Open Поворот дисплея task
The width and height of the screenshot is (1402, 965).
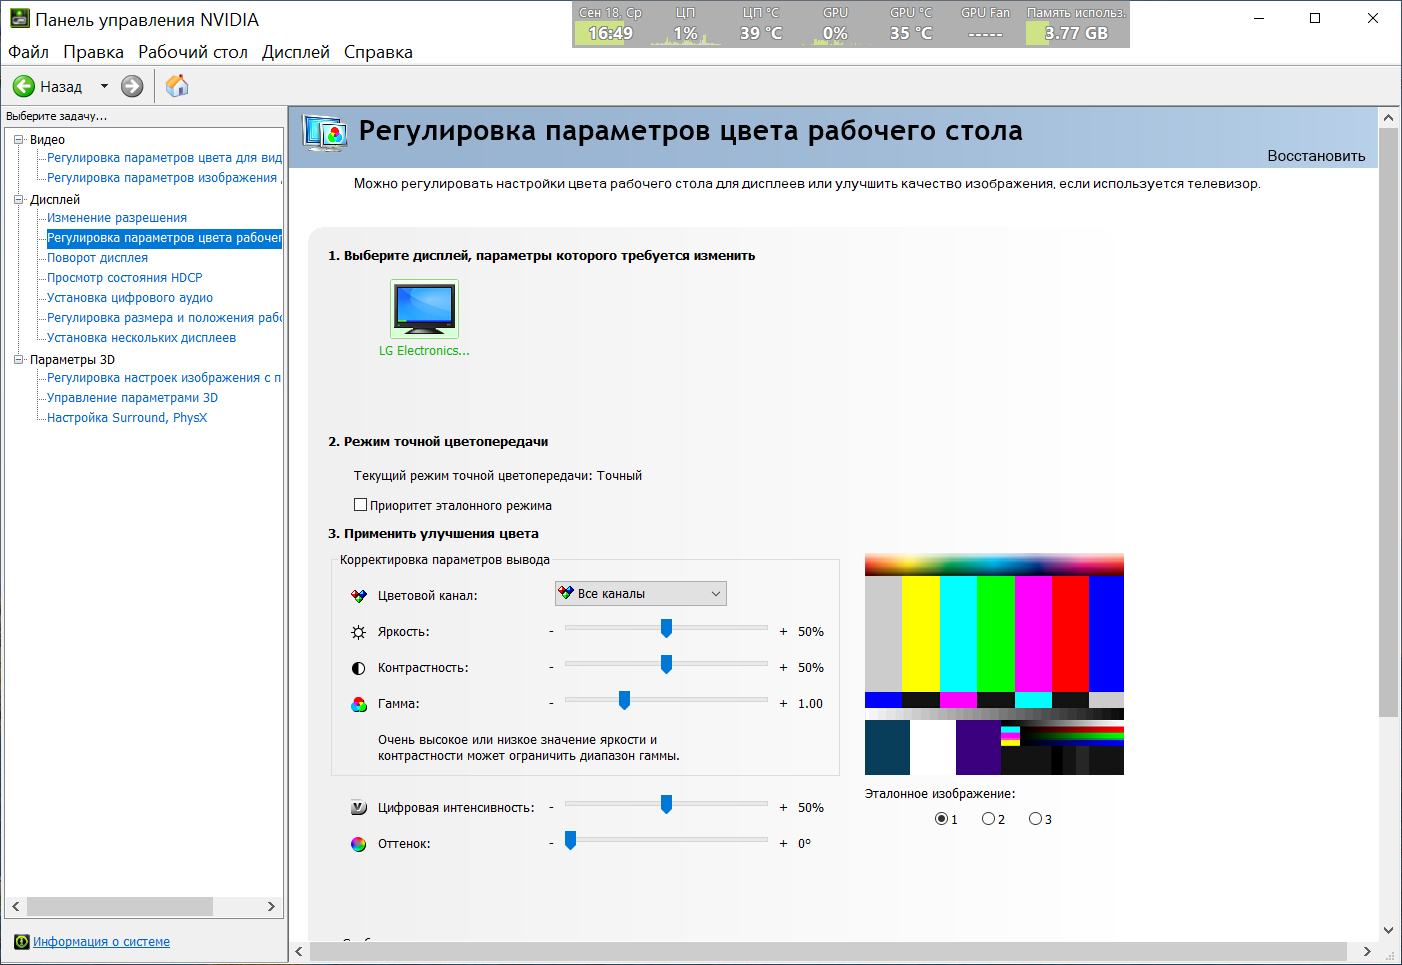click(x=97, y=258)
